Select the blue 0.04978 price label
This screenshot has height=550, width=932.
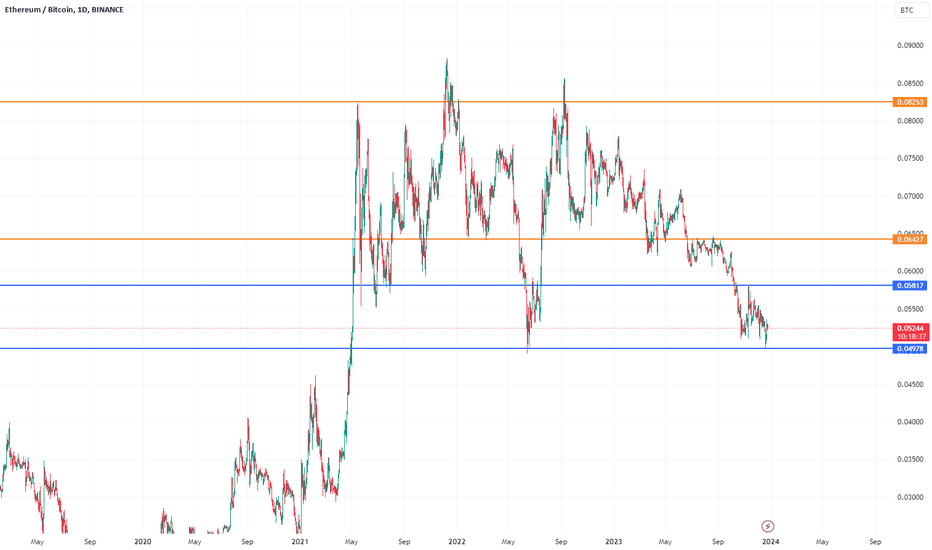coord(909,349)
